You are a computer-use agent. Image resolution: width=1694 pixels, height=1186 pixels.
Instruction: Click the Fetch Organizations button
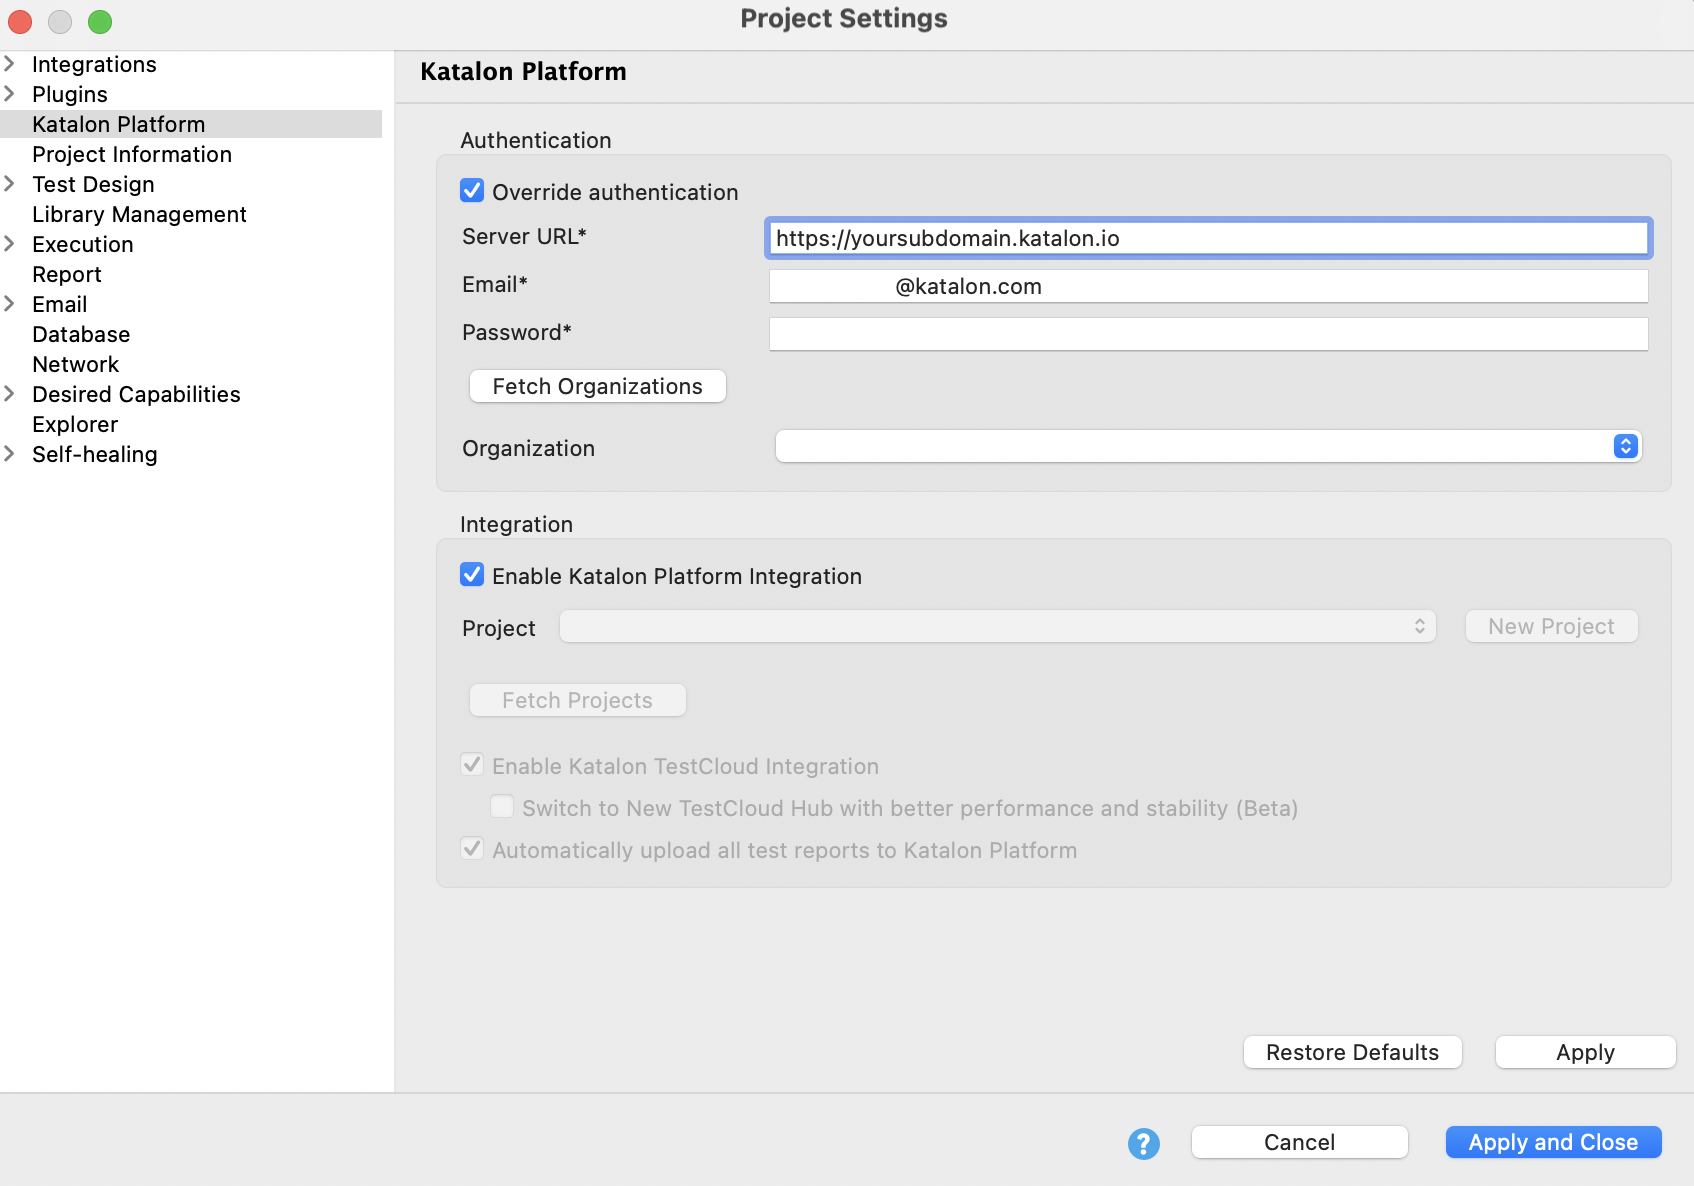[x=597, y=386]
